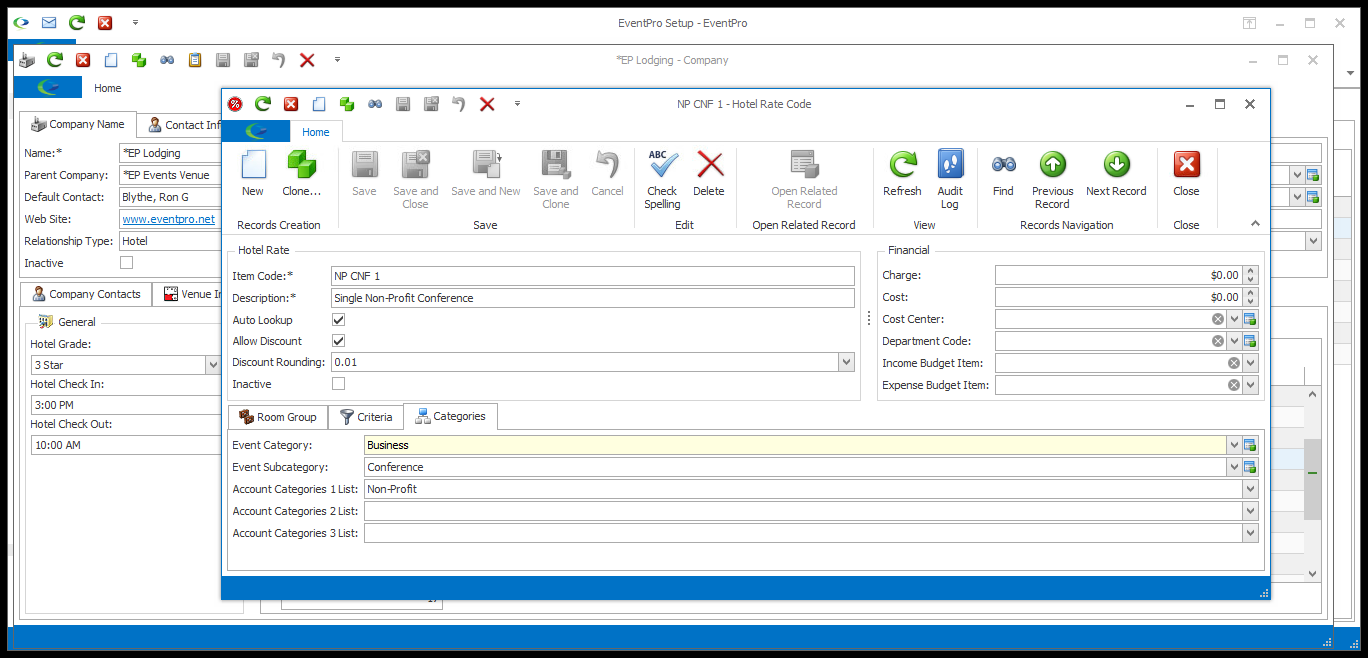Collapse the ribbon with the chevron

coord(1256,224)
